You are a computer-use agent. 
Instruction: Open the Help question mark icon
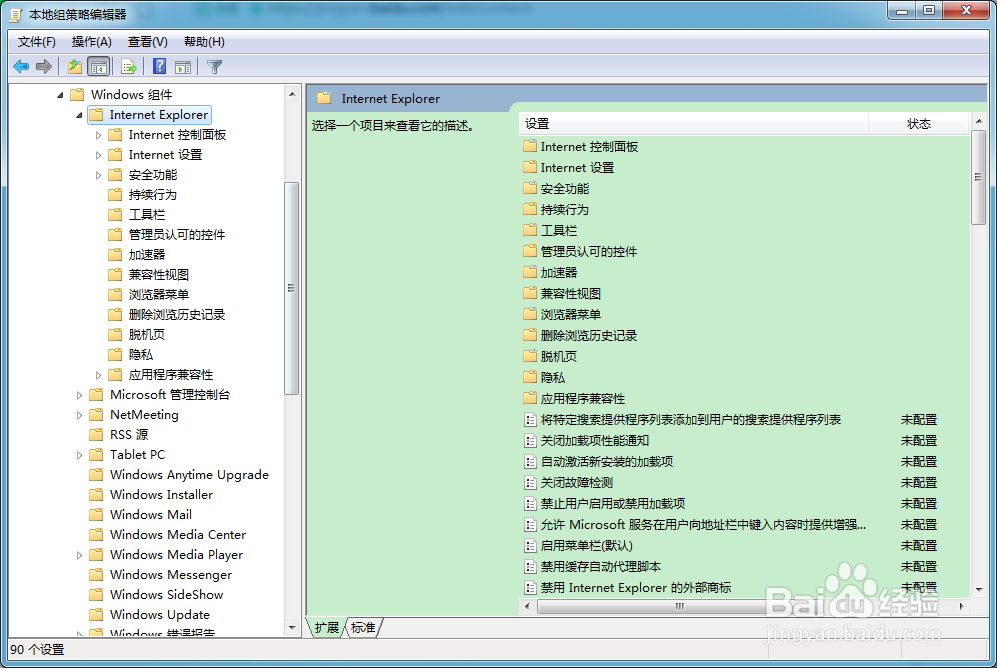pyautogui.click(x=160, y=66)
